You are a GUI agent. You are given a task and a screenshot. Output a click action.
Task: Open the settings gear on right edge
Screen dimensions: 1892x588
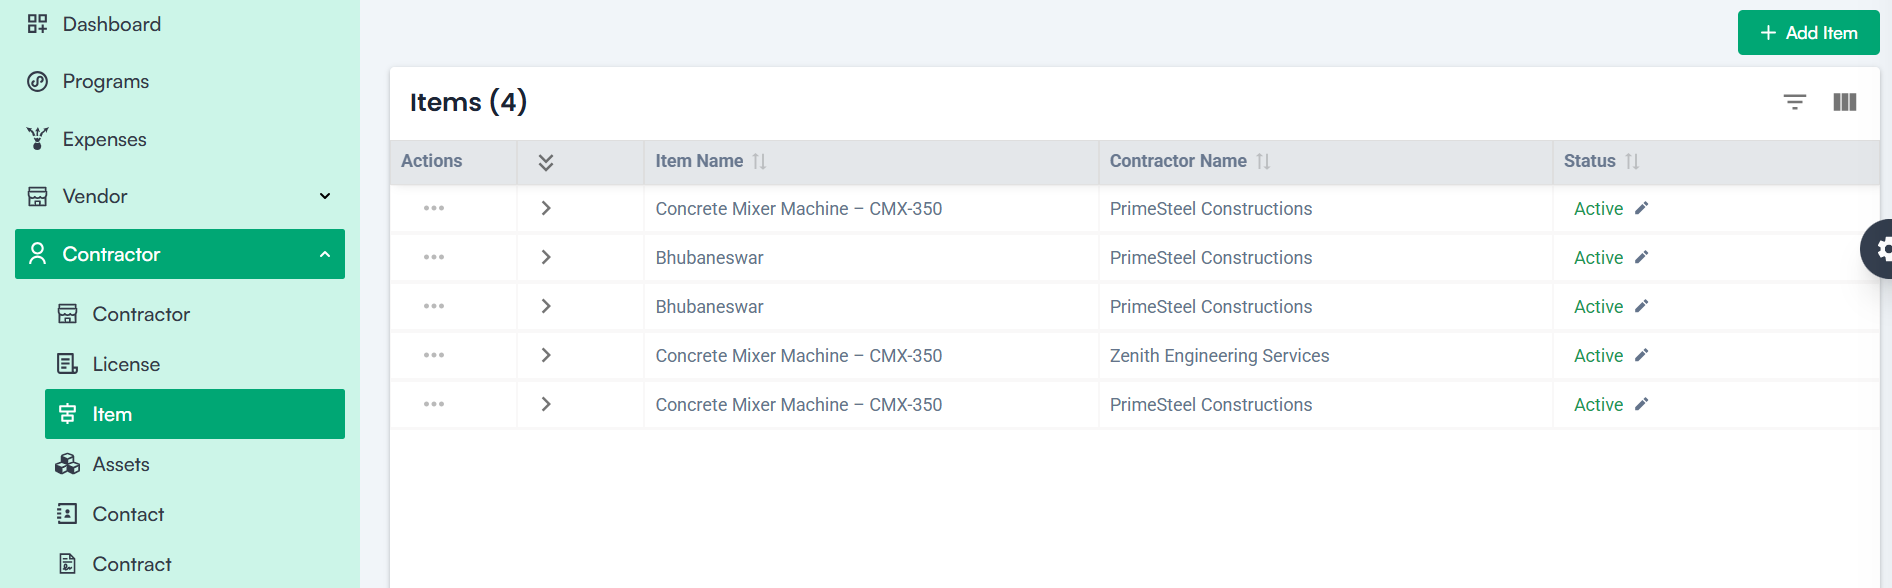point(1880,249)
